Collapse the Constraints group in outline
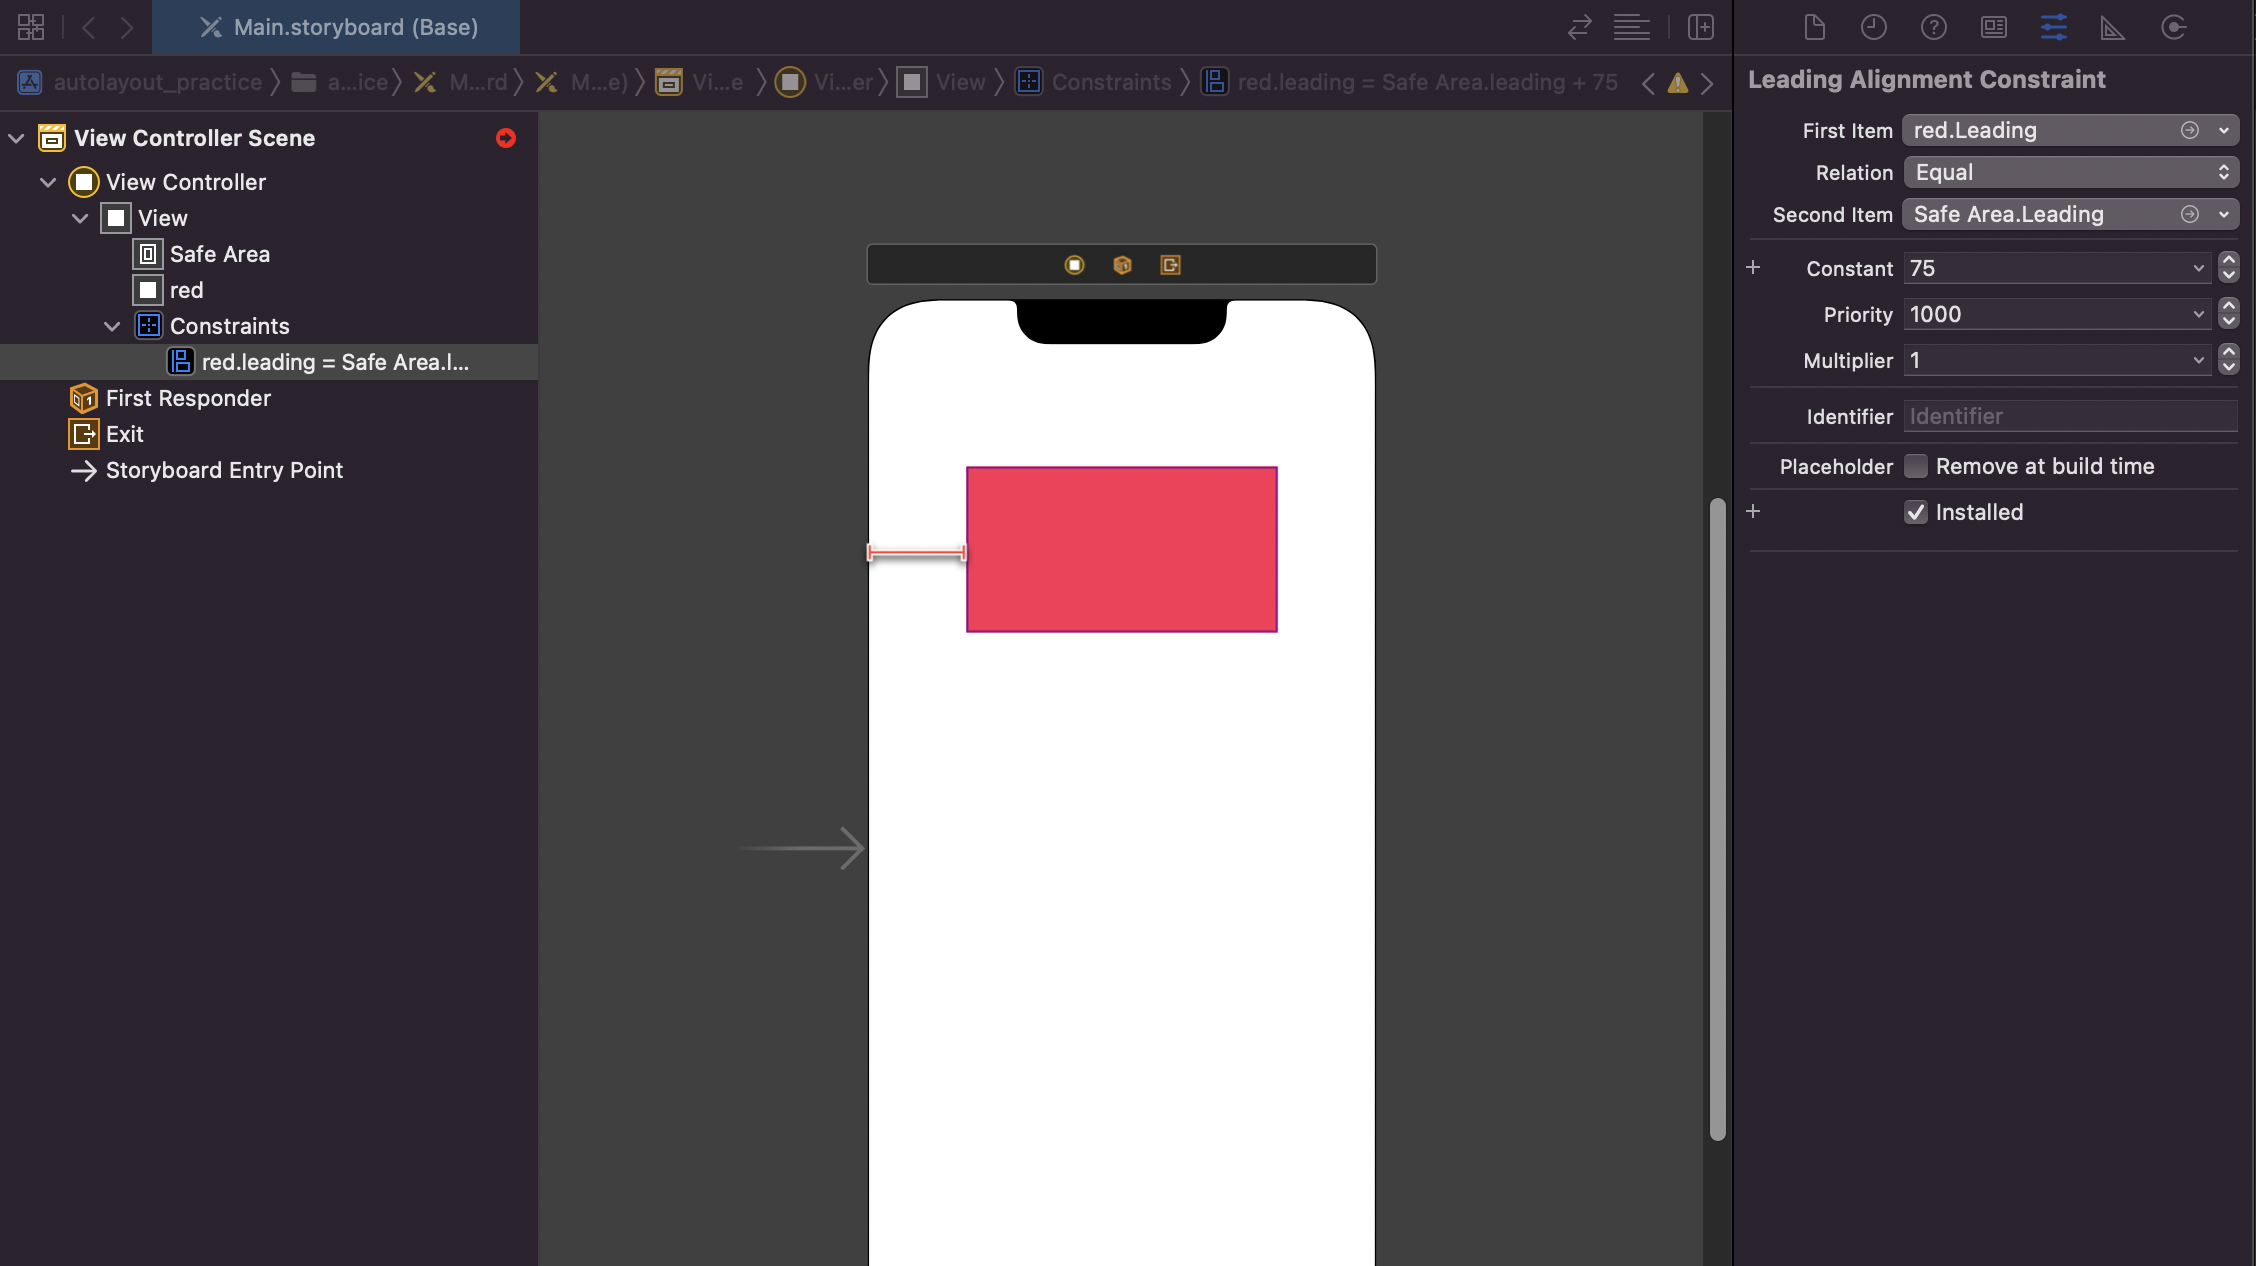This screenshot has height=1266, width=2256. pos(112,326)
